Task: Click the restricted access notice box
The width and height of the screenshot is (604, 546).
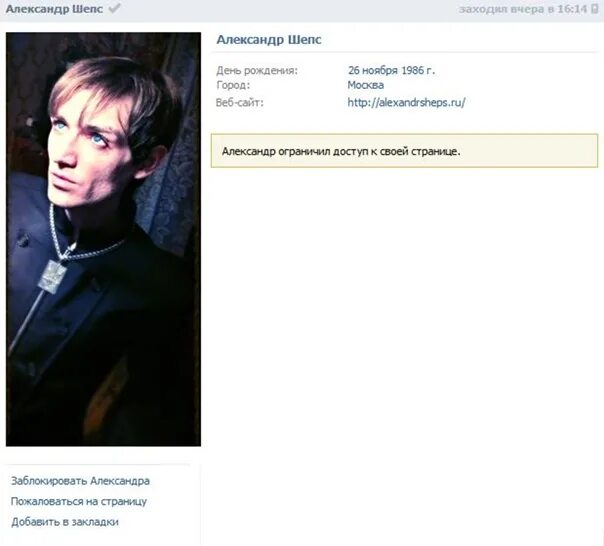Action: [x=404, y=151]
